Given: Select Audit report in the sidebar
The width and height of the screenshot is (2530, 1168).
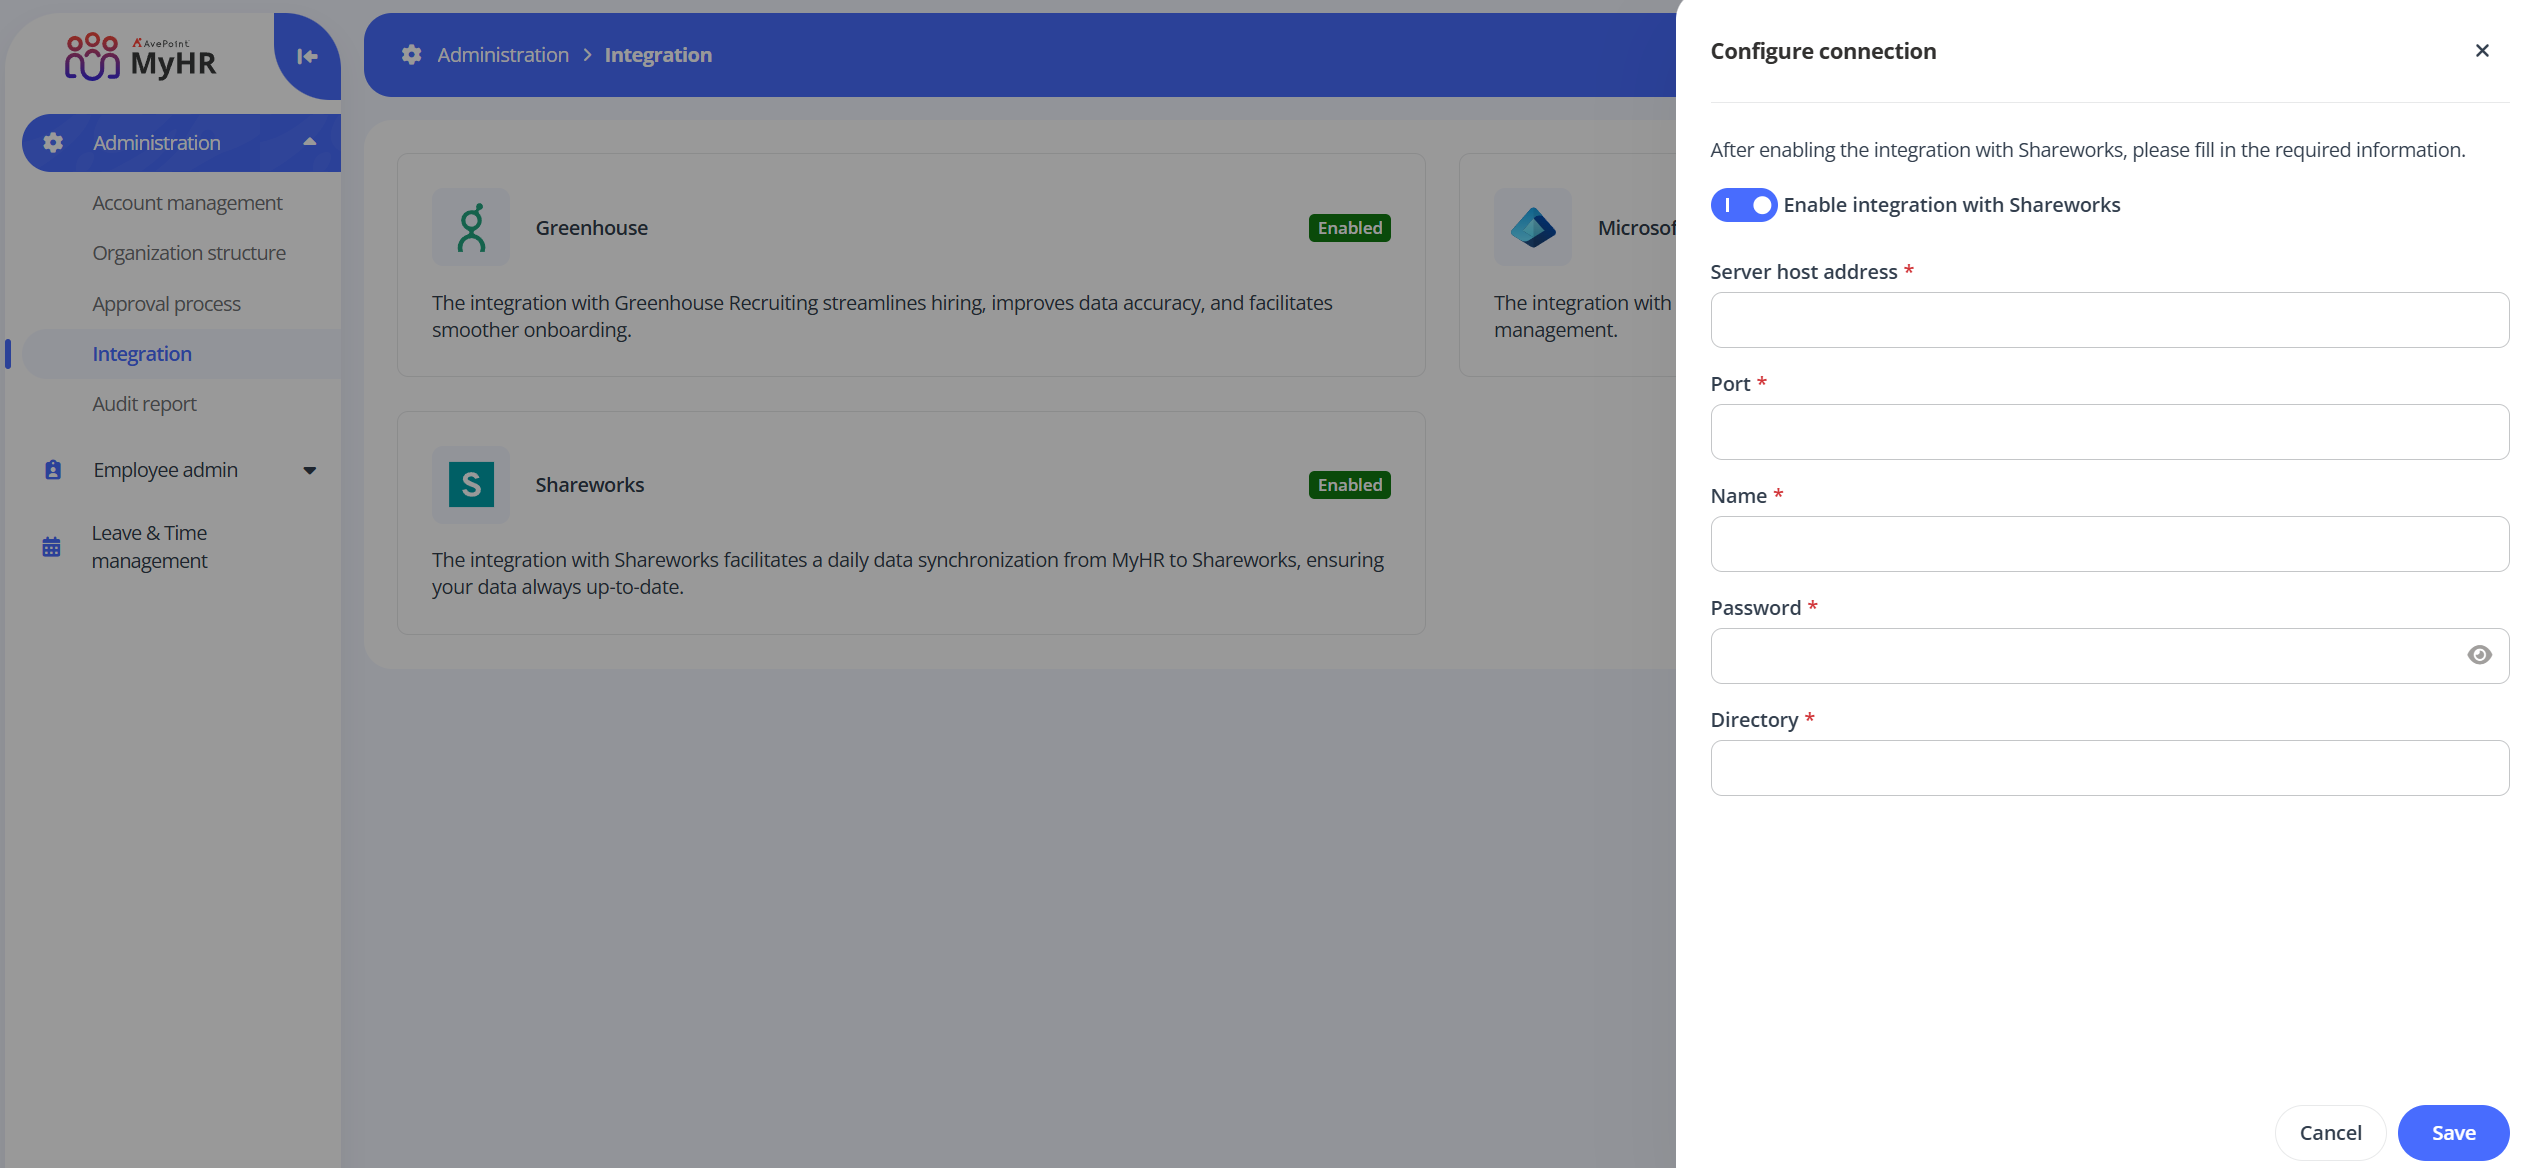Looking at the screenshot, I should coord(144,403).
